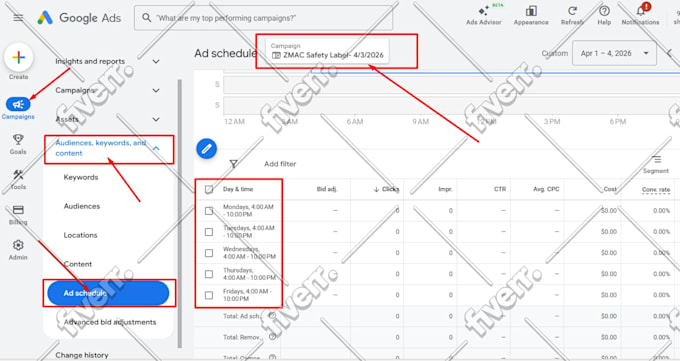
Task: Refresh the page data
Action: point(572,15)
